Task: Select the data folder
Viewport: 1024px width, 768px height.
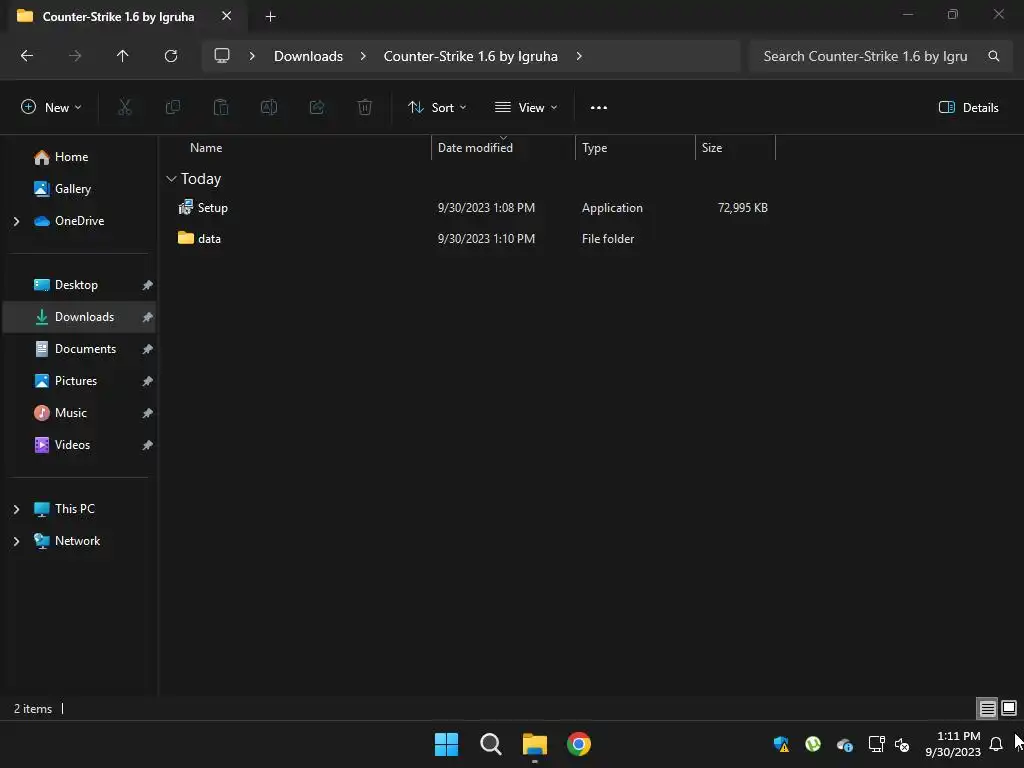Action: point(200,238)
